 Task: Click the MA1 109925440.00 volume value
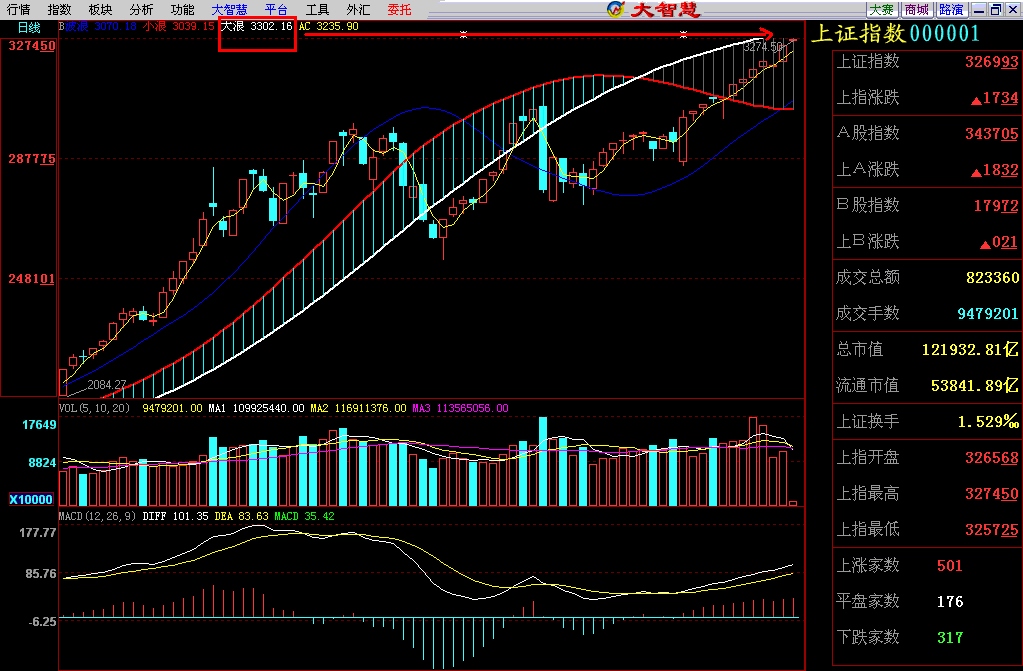[x=256, y=408]
